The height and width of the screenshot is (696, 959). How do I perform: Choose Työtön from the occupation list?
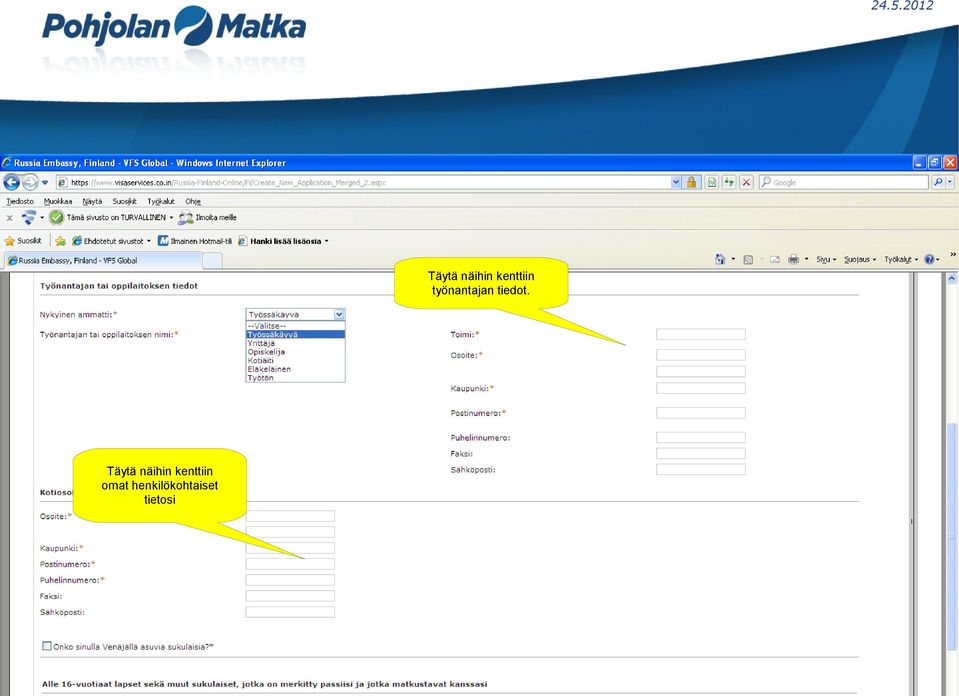(295, 378)
